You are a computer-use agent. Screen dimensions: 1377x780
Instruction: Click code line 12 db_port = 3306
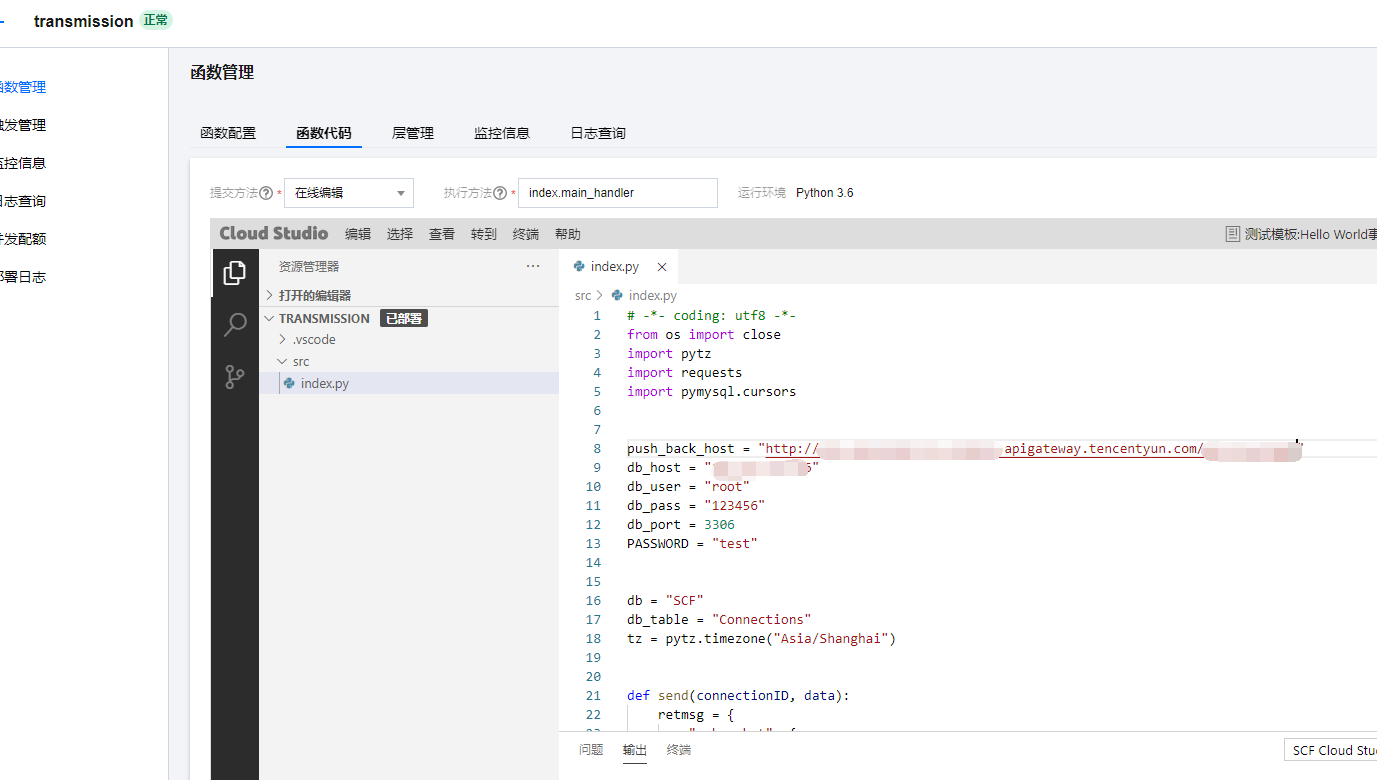tap(681, 524)
